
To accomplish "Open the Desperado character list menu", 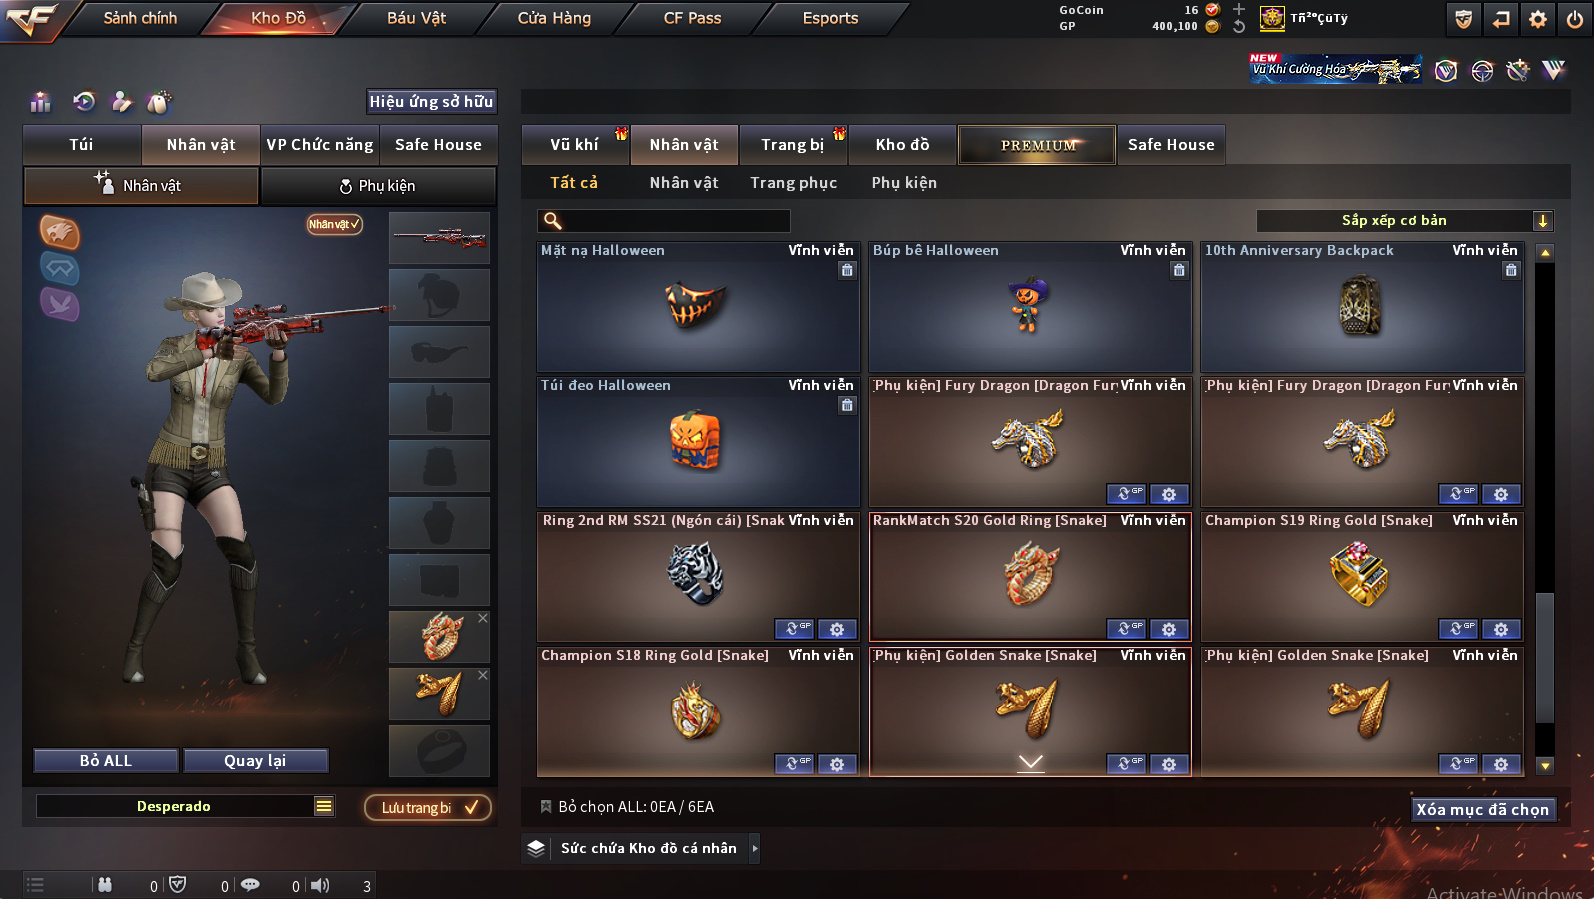I will [324, 806].
